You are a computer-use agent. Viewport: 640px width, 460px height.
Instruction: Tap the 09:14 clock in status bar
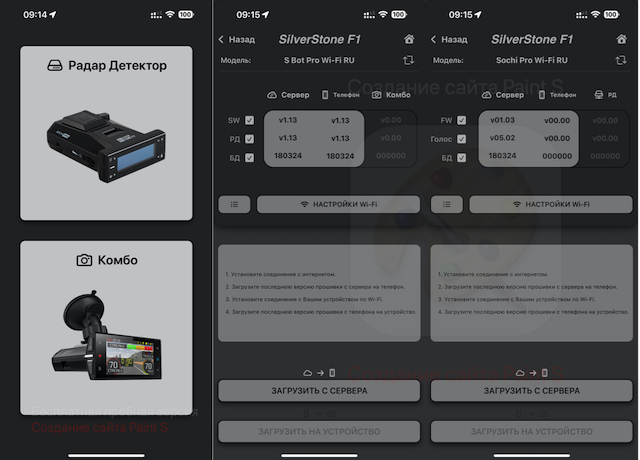coord(35,15)
